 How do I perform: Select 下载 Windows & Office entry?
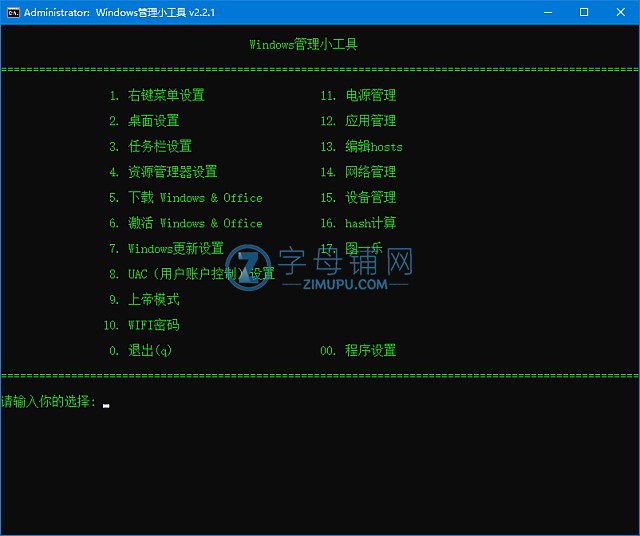coord(194,198)
